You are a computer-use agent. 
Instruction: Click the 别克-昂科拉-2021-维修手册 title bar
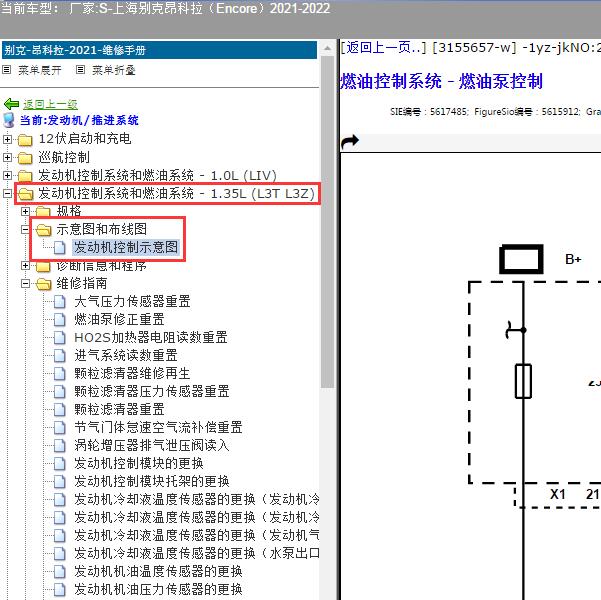point(159,50)
